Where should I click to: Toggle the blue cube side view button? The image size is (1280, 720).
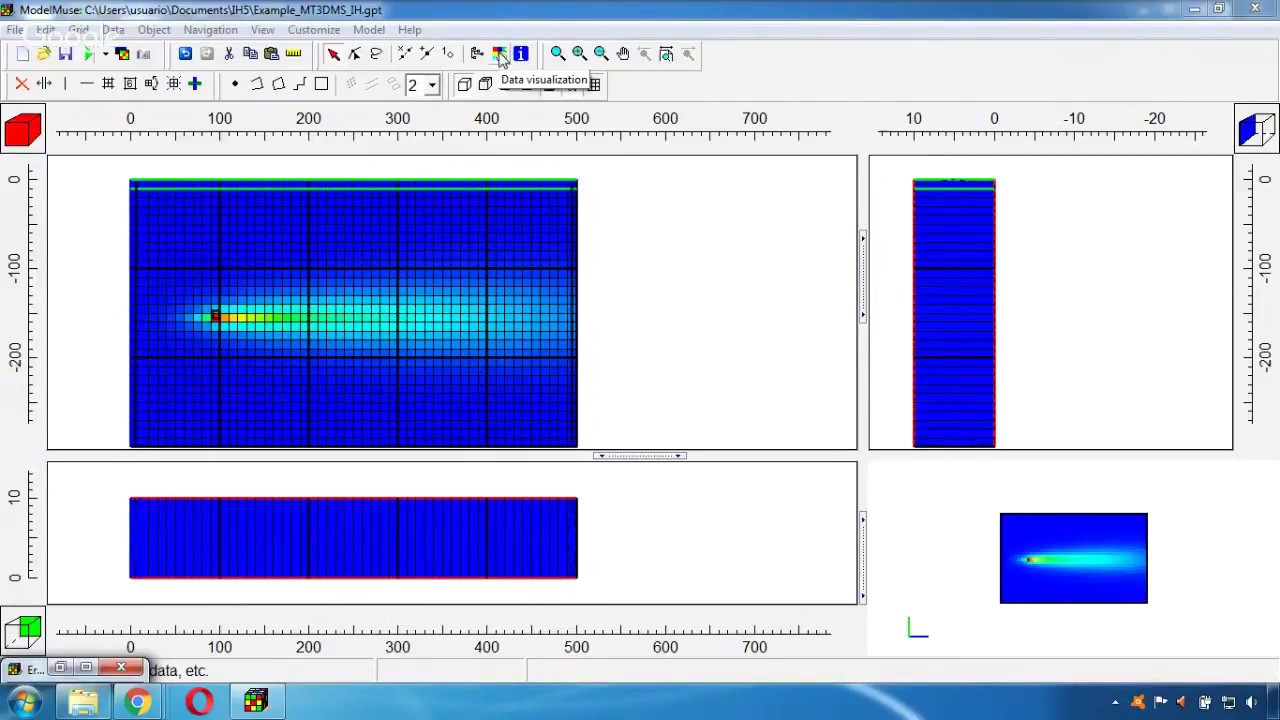click(1257, 128)
